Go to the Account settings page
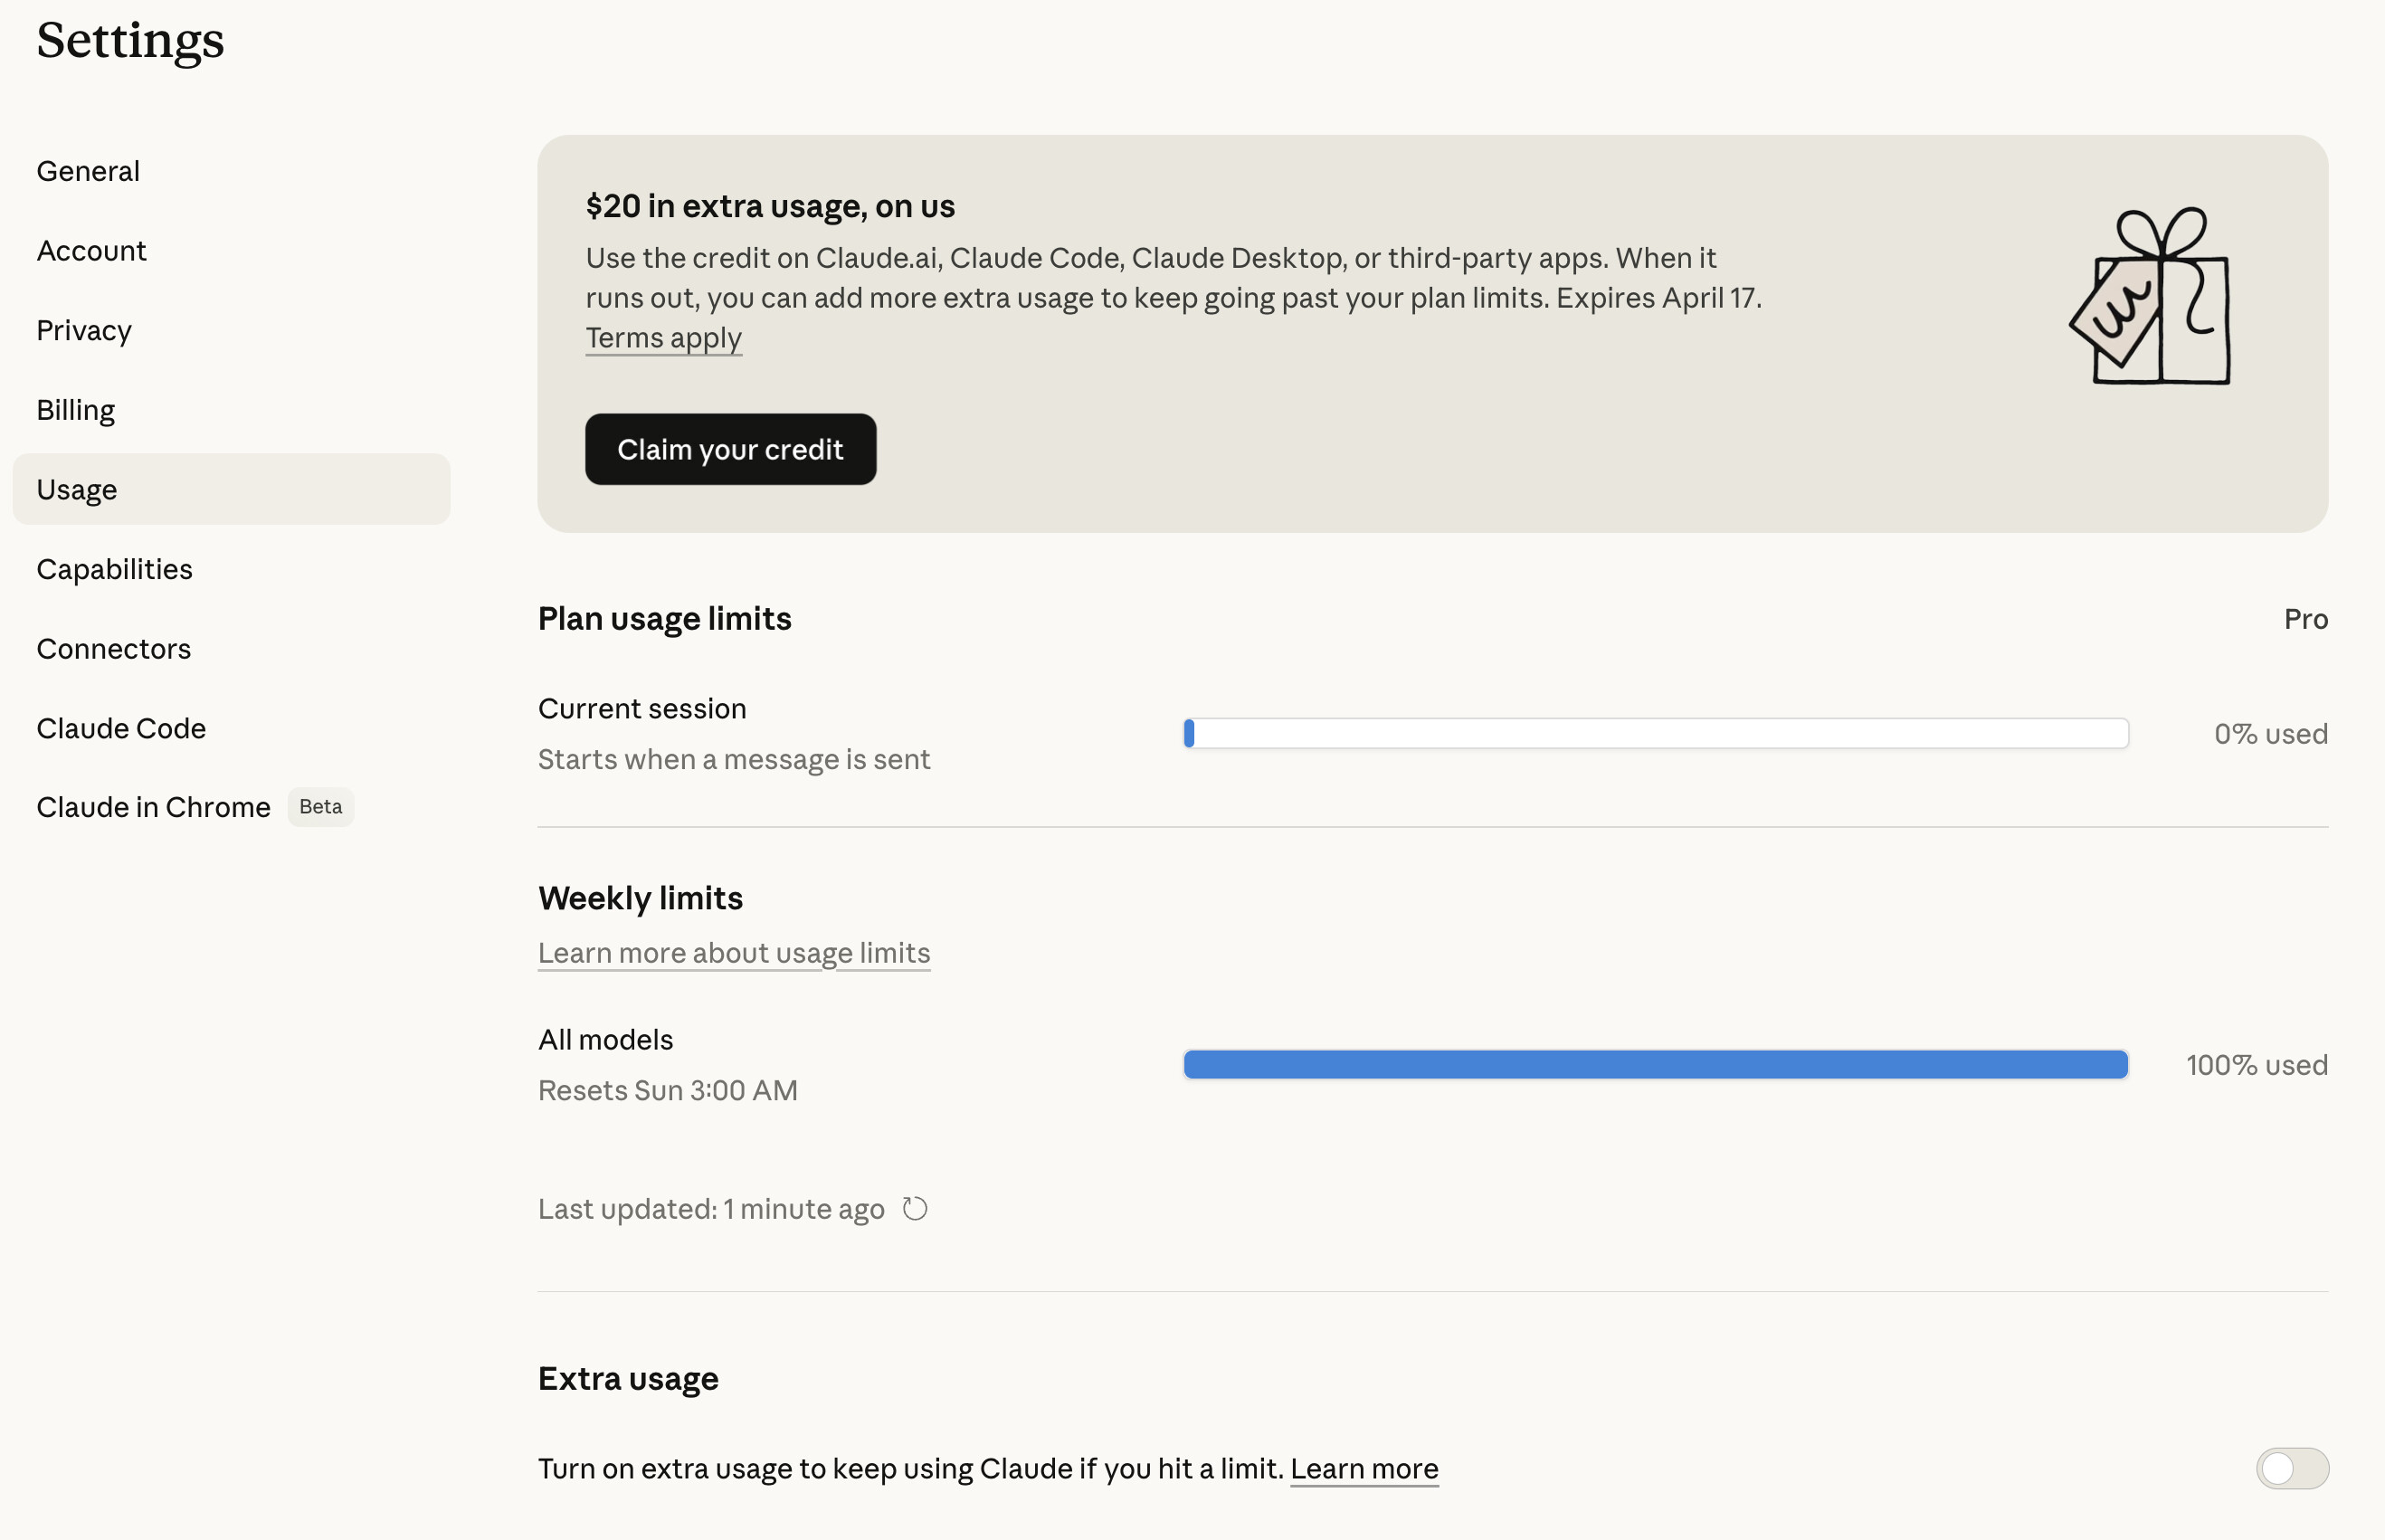 click(91, 250)
